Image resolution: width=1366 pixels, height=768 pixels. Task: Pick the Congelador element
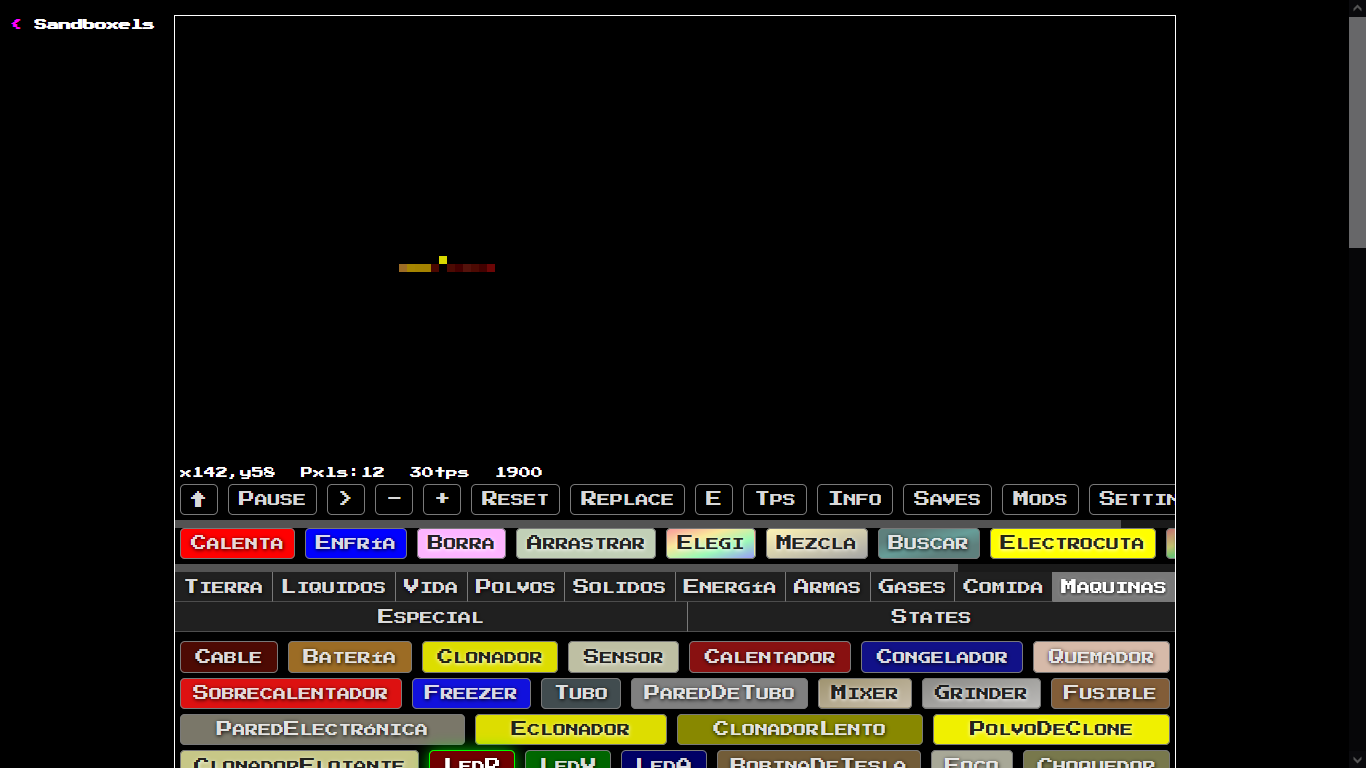pos(942,657)
